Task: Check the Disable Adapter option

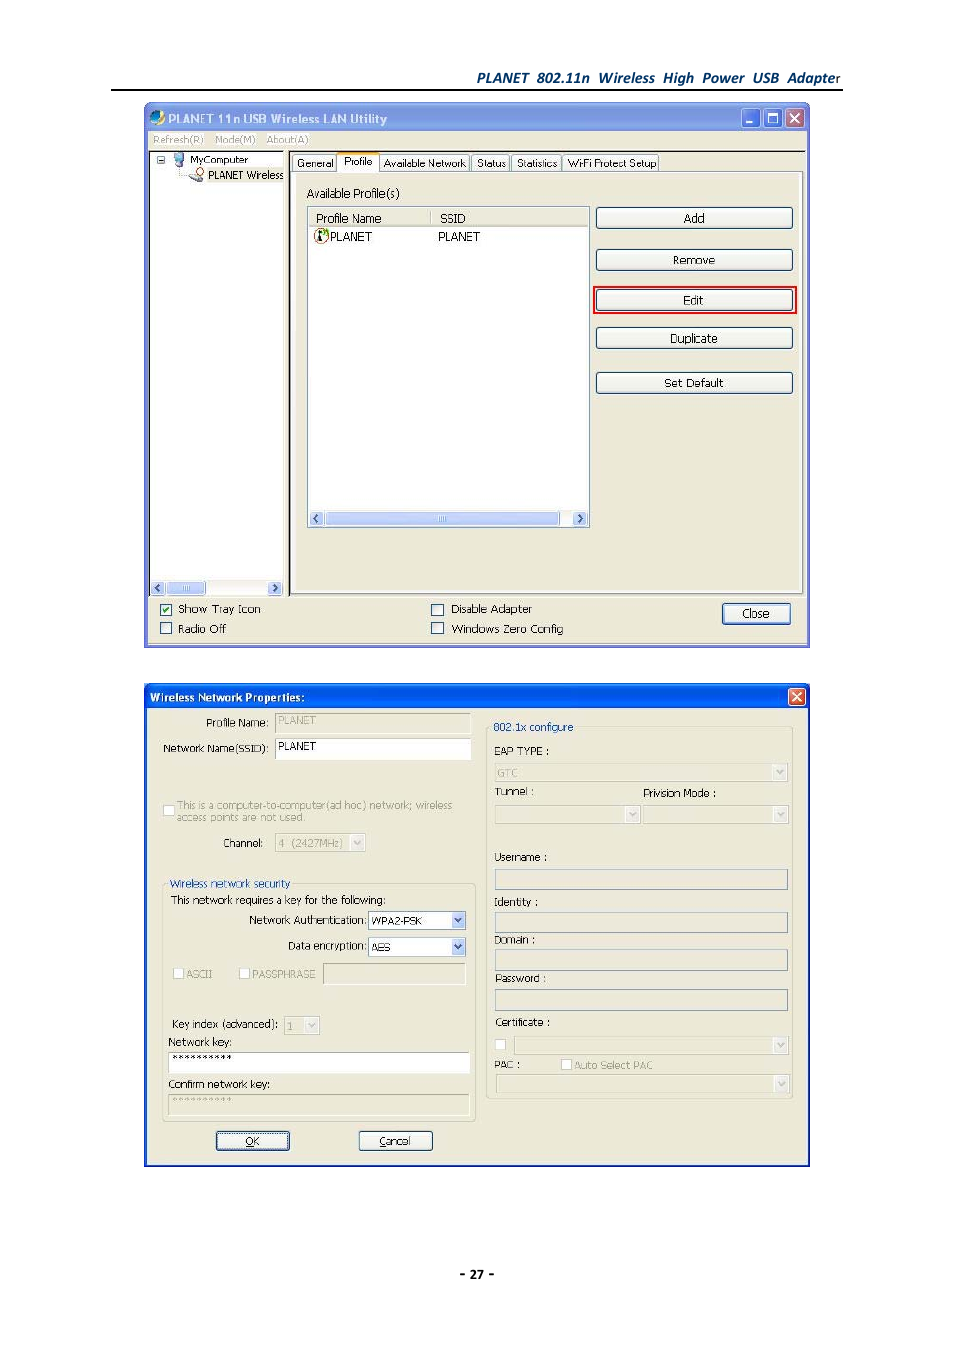Action: coord(437,609)
